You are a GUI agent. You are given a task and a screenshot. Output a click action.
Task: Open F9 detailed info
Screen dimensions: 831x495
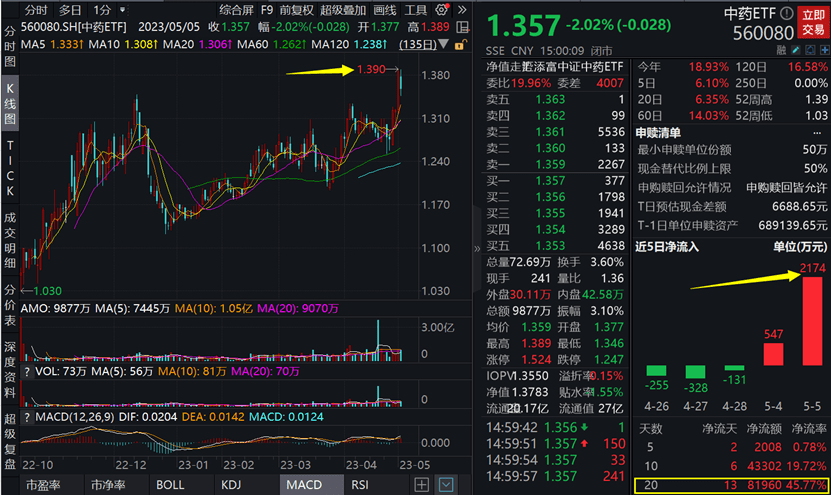[x=267, y=10]
